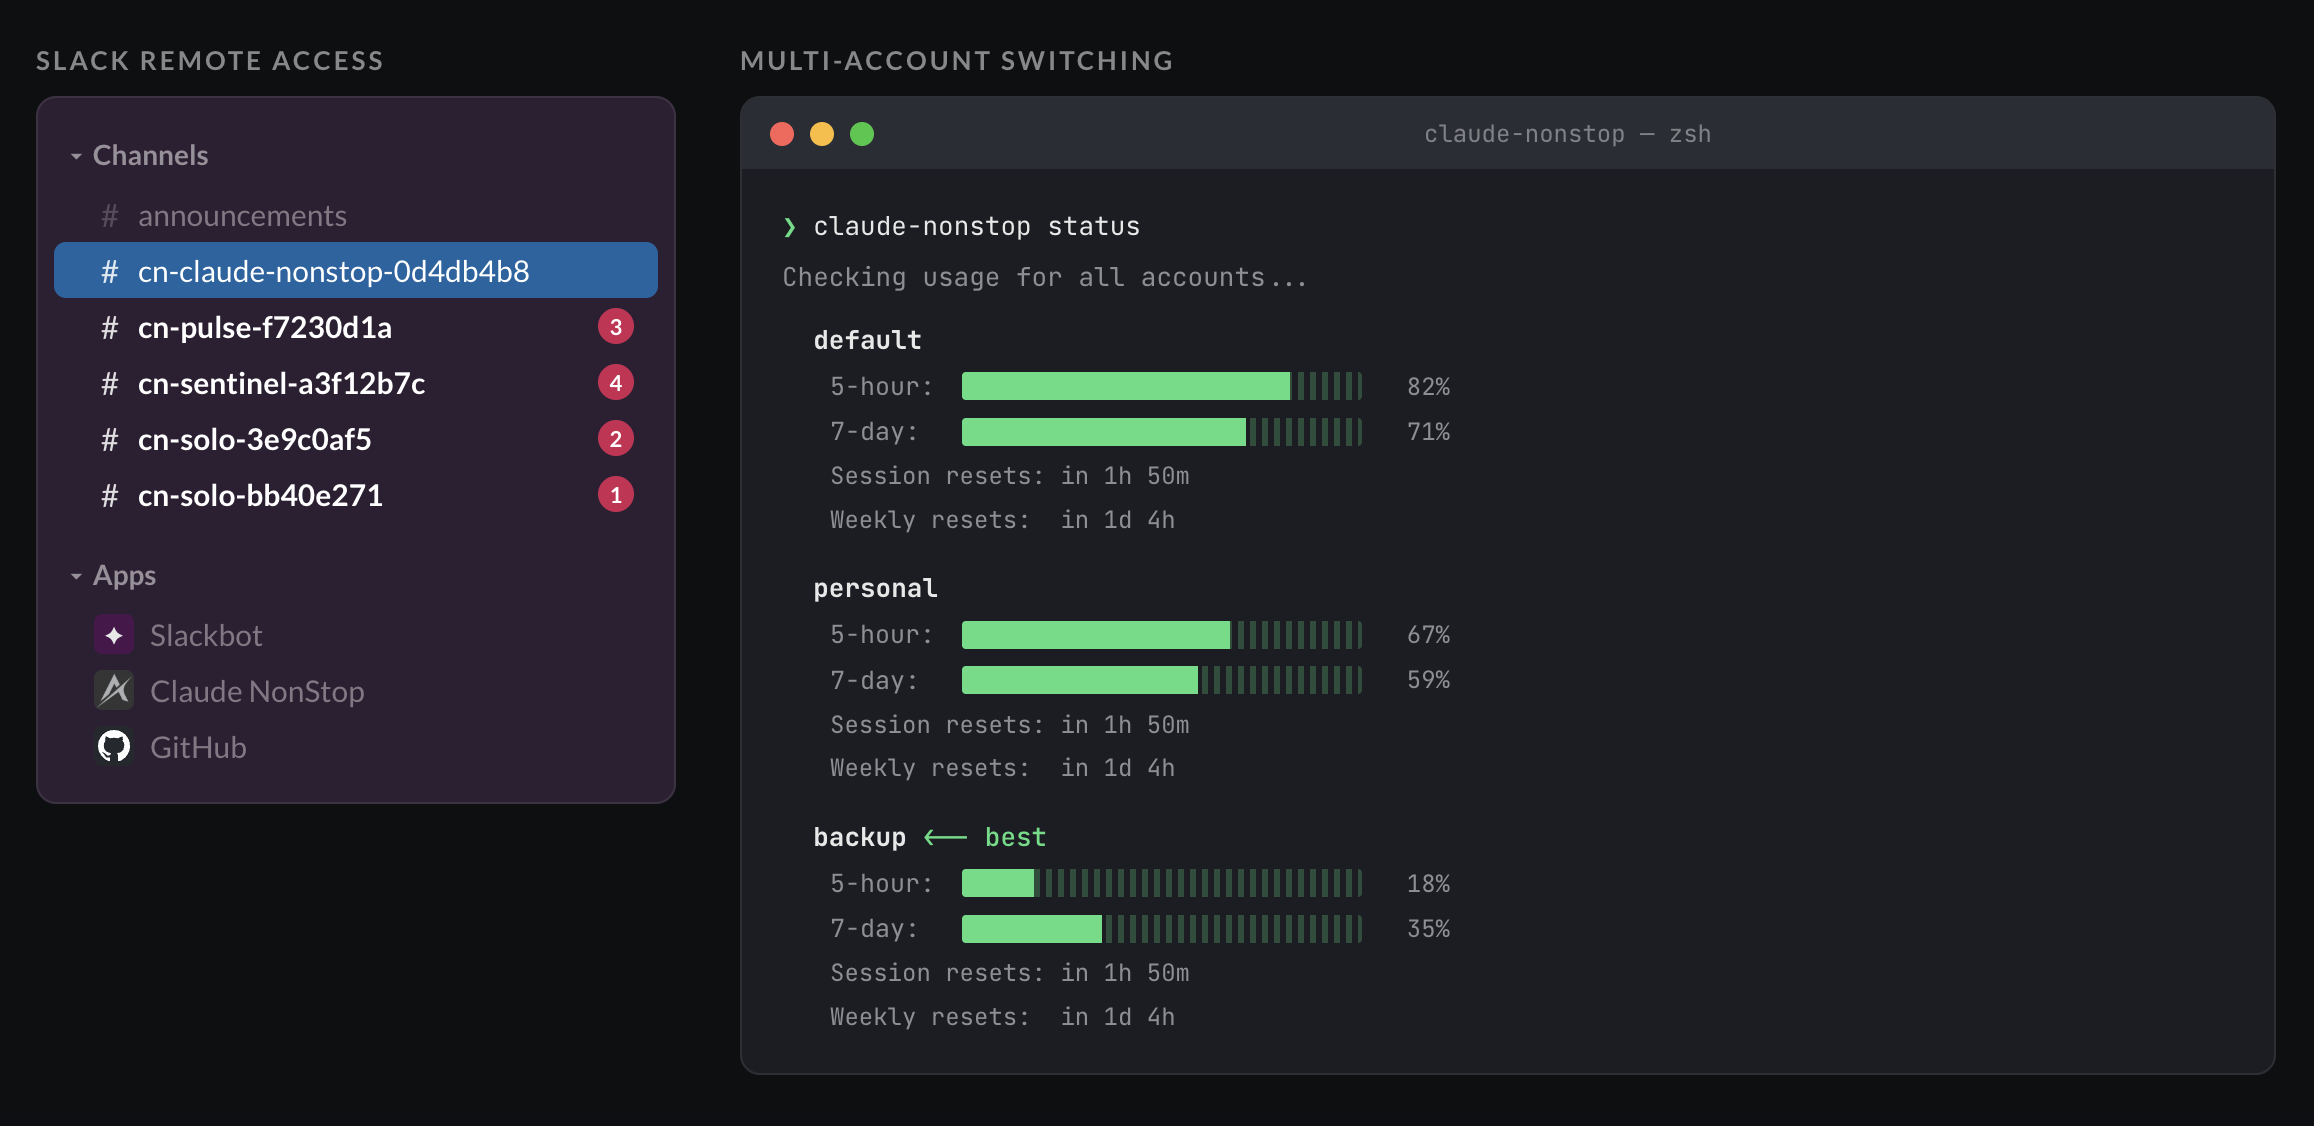The image size is (2314, 1126).
Task: Open channel cn-solo-bb40e271
Action: pos(356,495)
